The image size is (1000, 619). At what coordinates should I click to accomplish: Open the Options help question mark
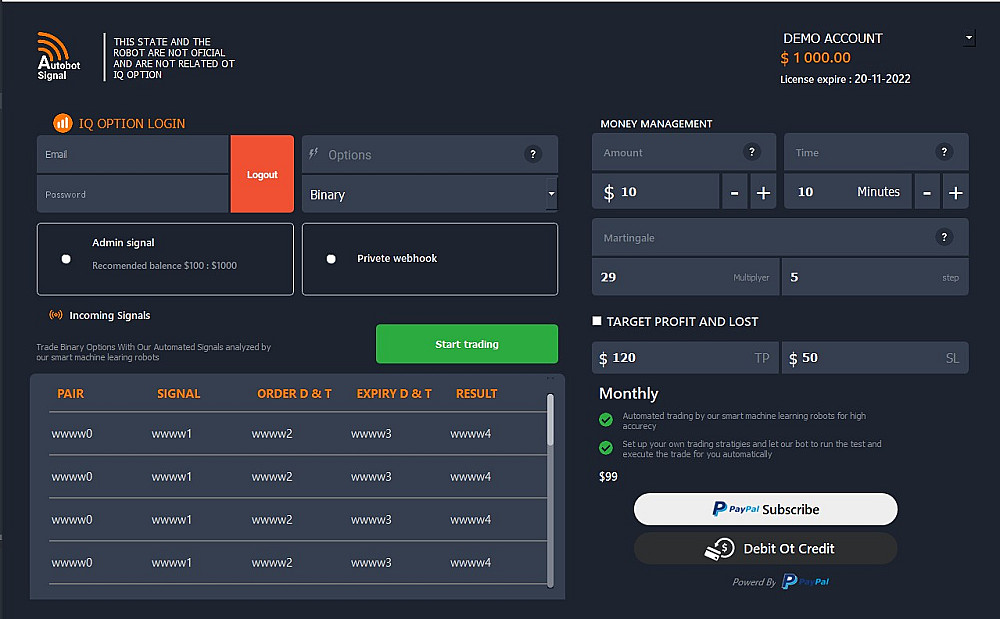(x=533, y=154)
